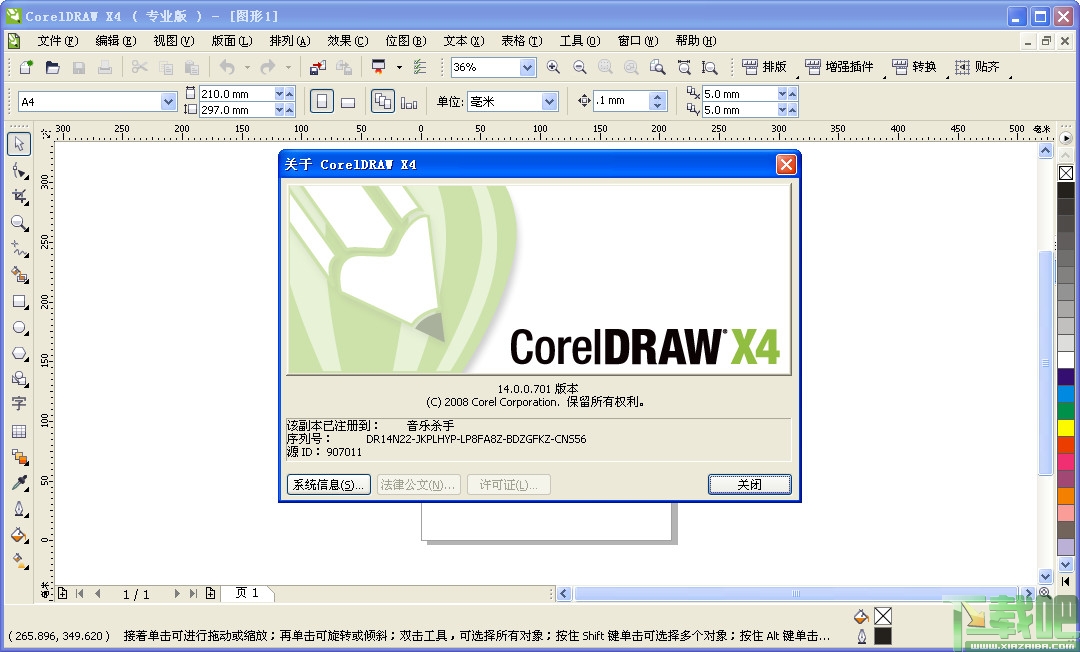Click the zoom in magnifier icon

click(552, 67)
